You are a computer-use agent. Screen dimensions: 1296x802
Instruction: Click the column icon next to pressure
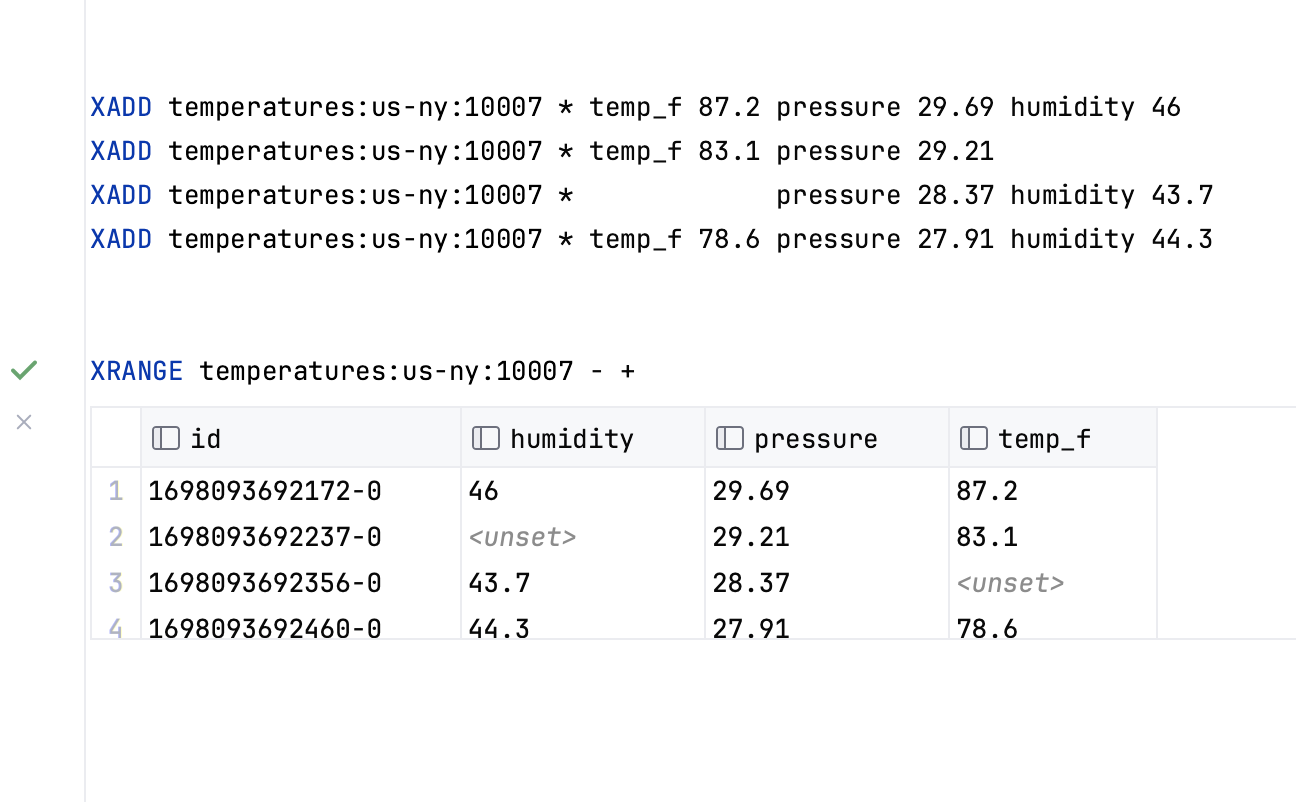(729, 437)
